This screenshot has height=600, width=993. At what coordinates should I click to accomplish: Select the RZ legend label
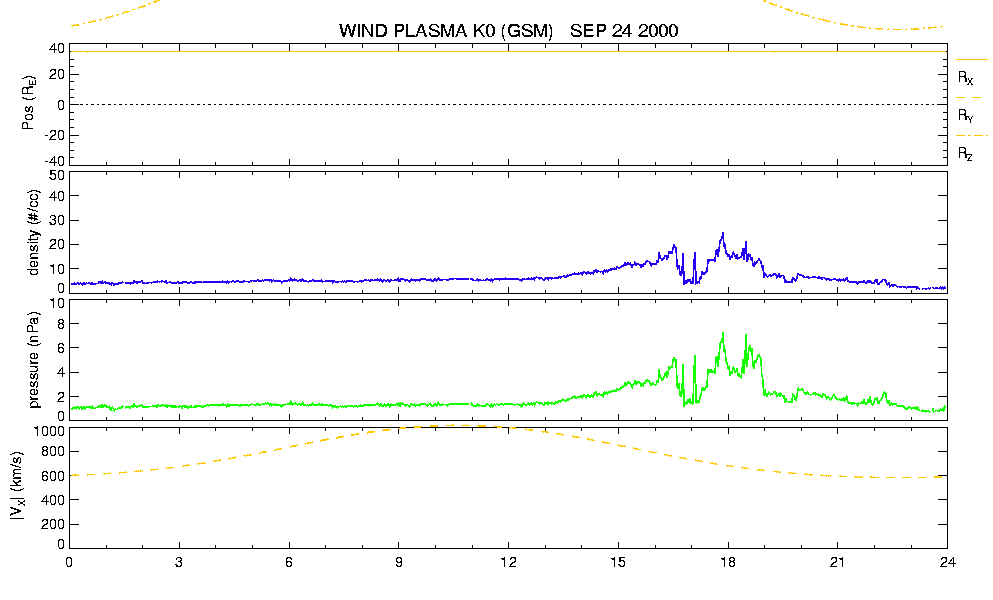coord(965,153)
